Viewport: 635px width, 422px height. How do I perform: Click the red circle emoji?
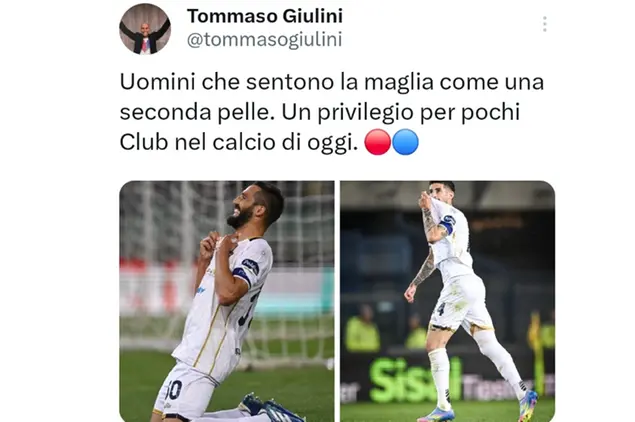[377, 142]
